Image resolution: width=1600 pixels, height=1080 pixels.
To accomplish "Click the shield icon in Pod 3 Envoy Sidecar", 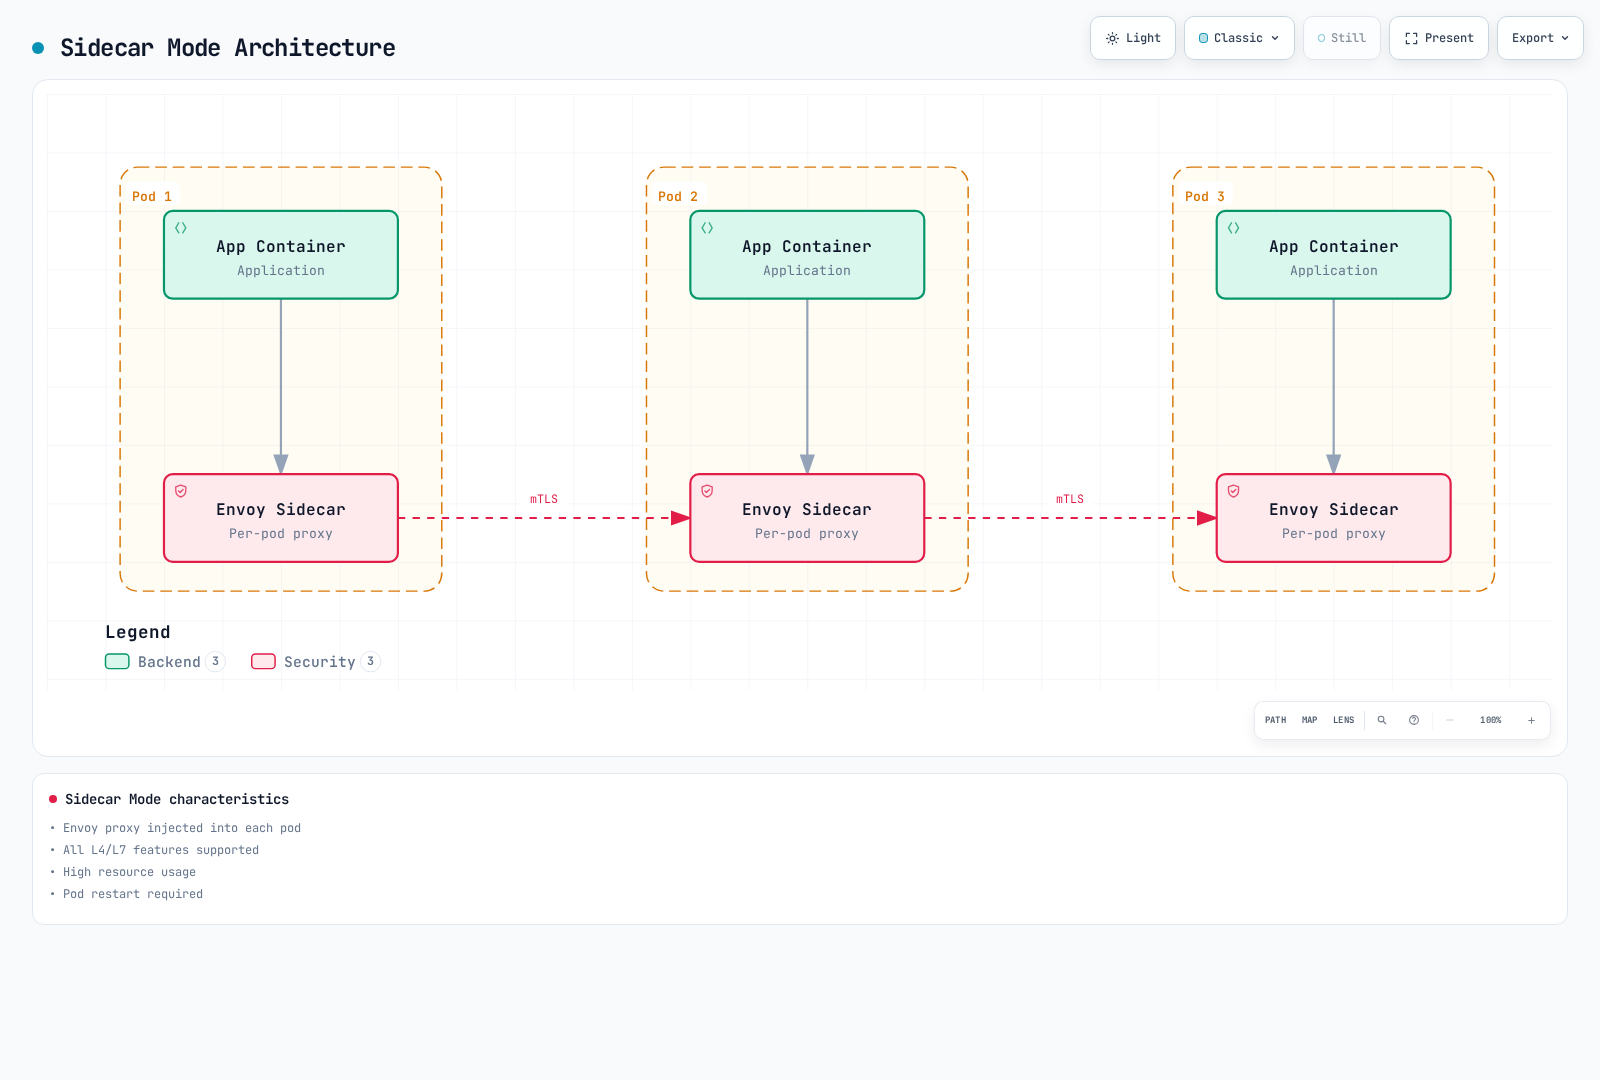I will [1233, 491].
